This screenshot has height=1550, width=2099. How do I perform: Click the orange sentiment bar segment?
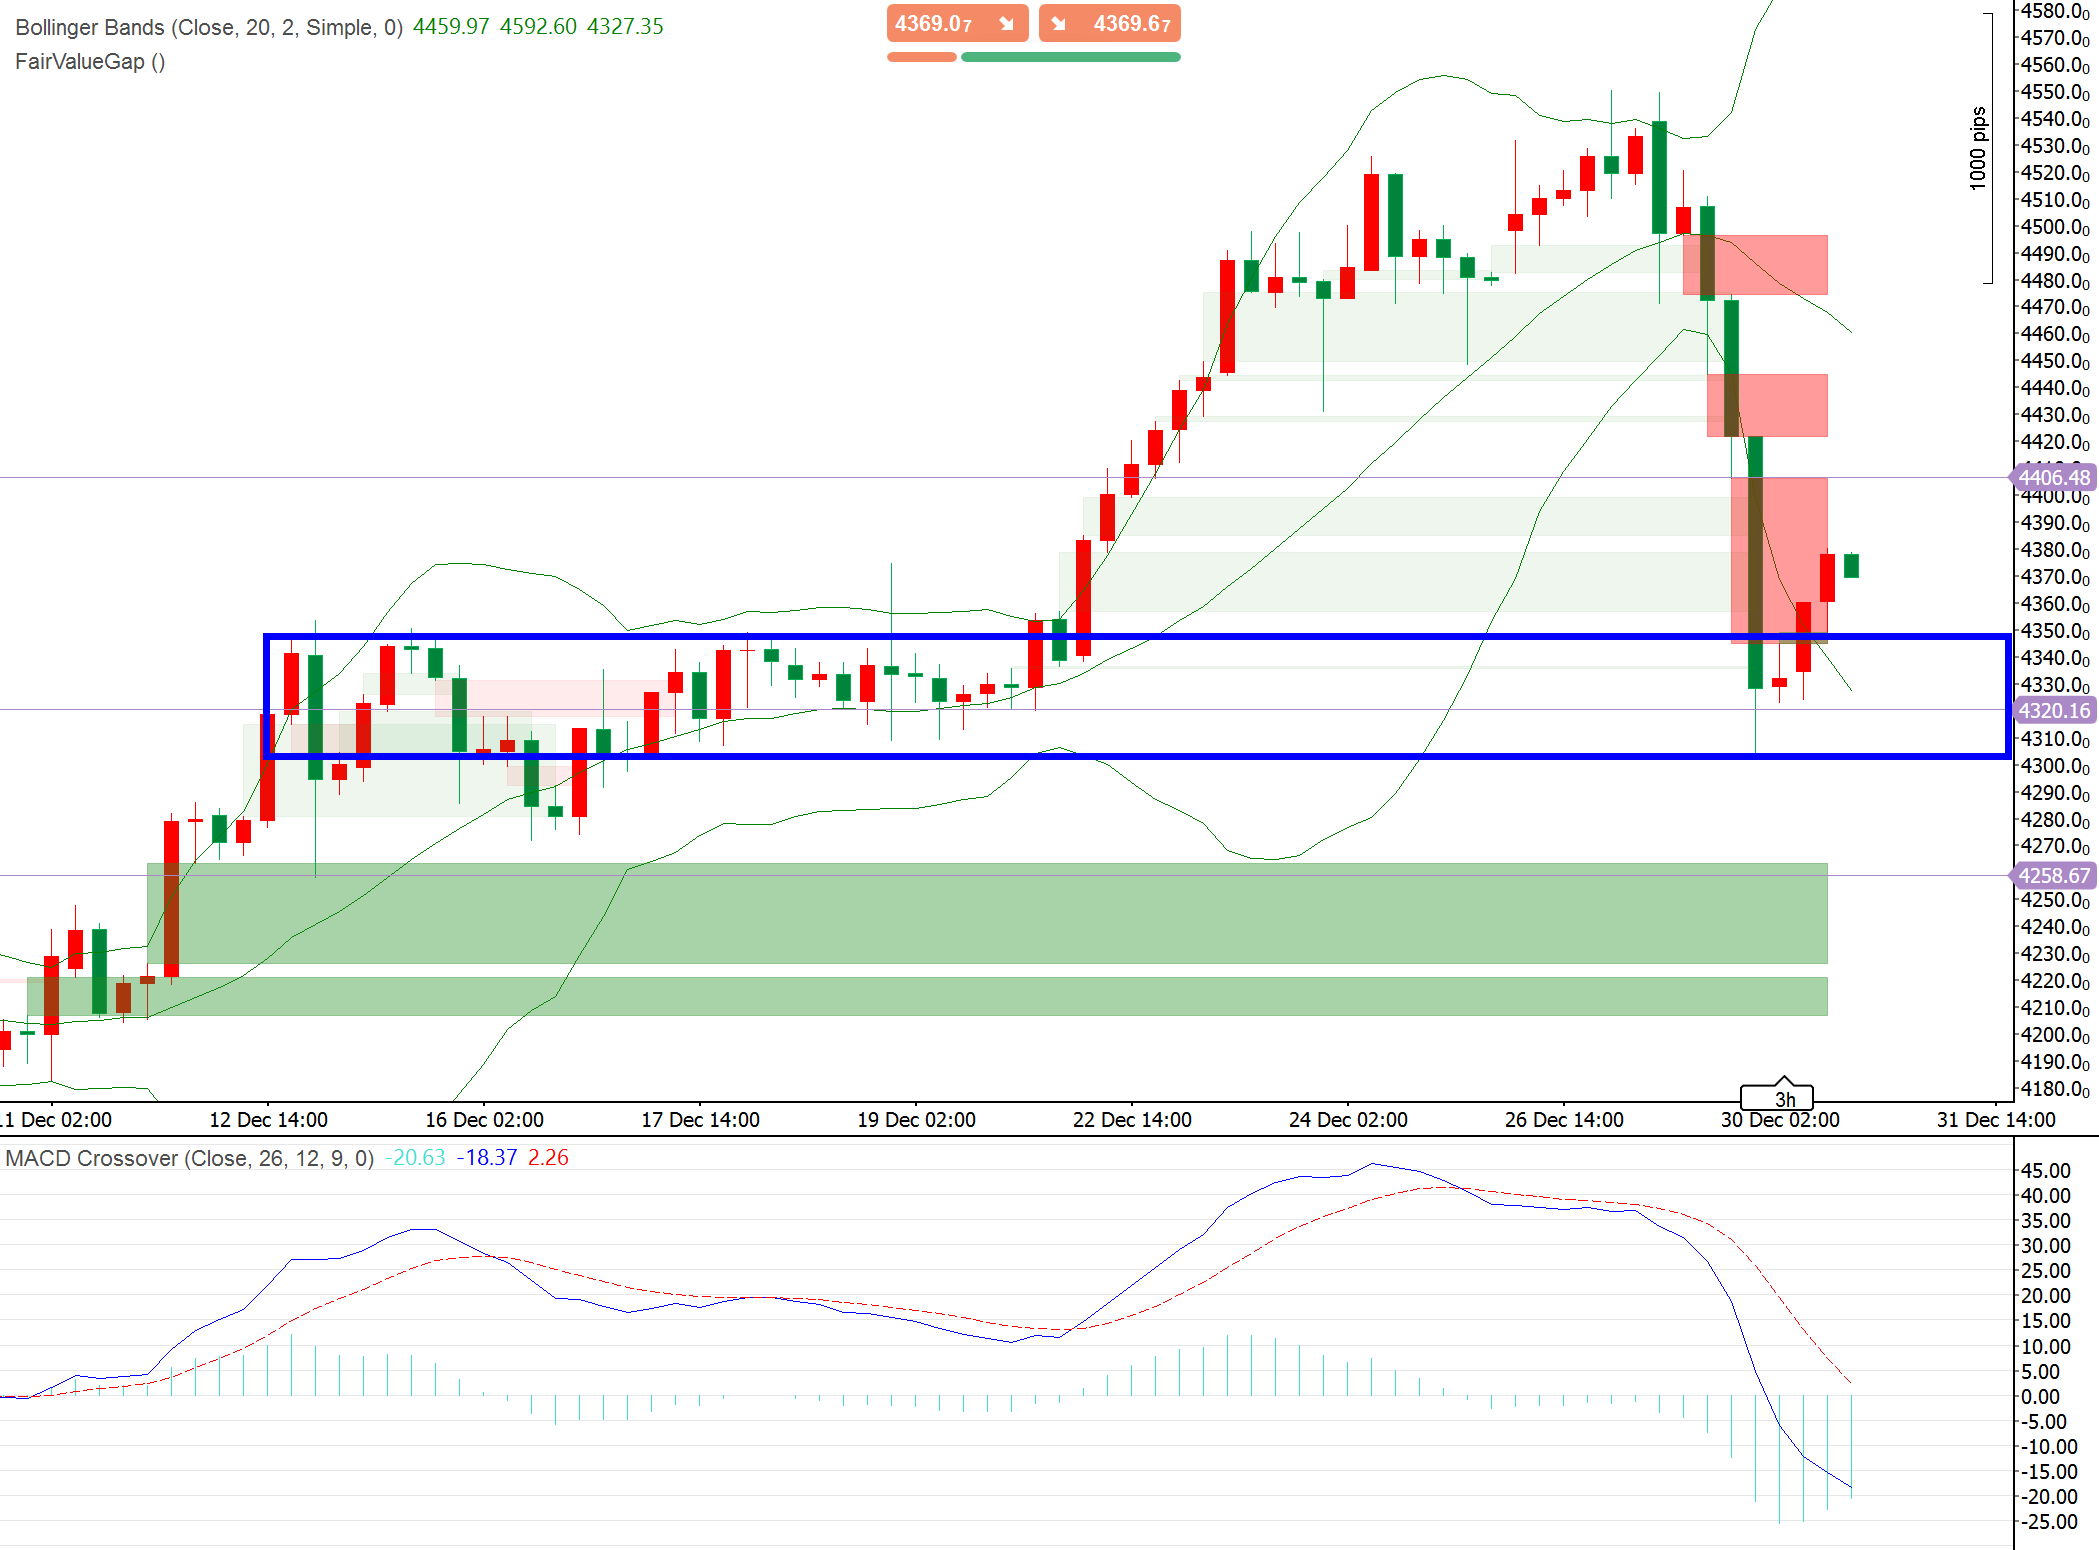(x=921, y=57)
